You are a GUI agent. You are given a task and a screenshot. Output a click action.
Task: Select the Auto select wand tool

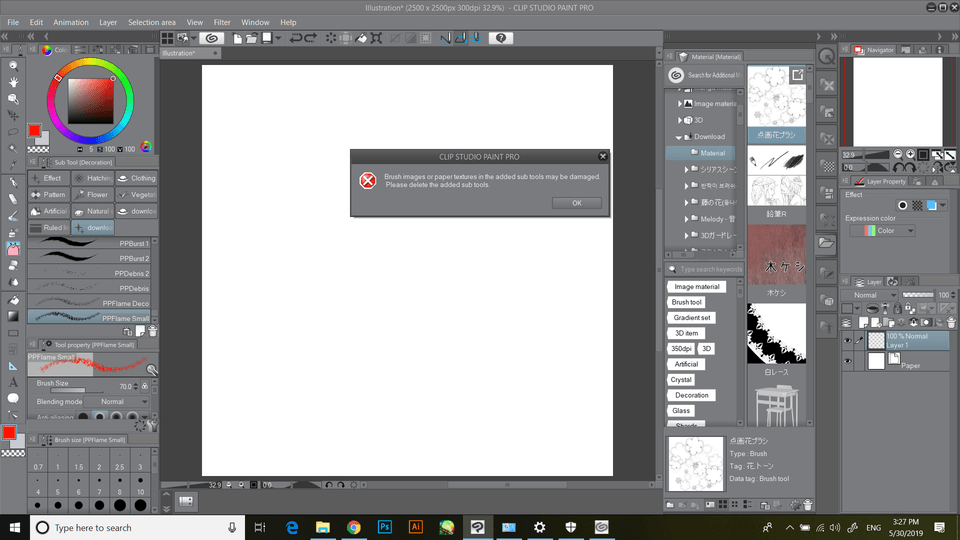13,148
